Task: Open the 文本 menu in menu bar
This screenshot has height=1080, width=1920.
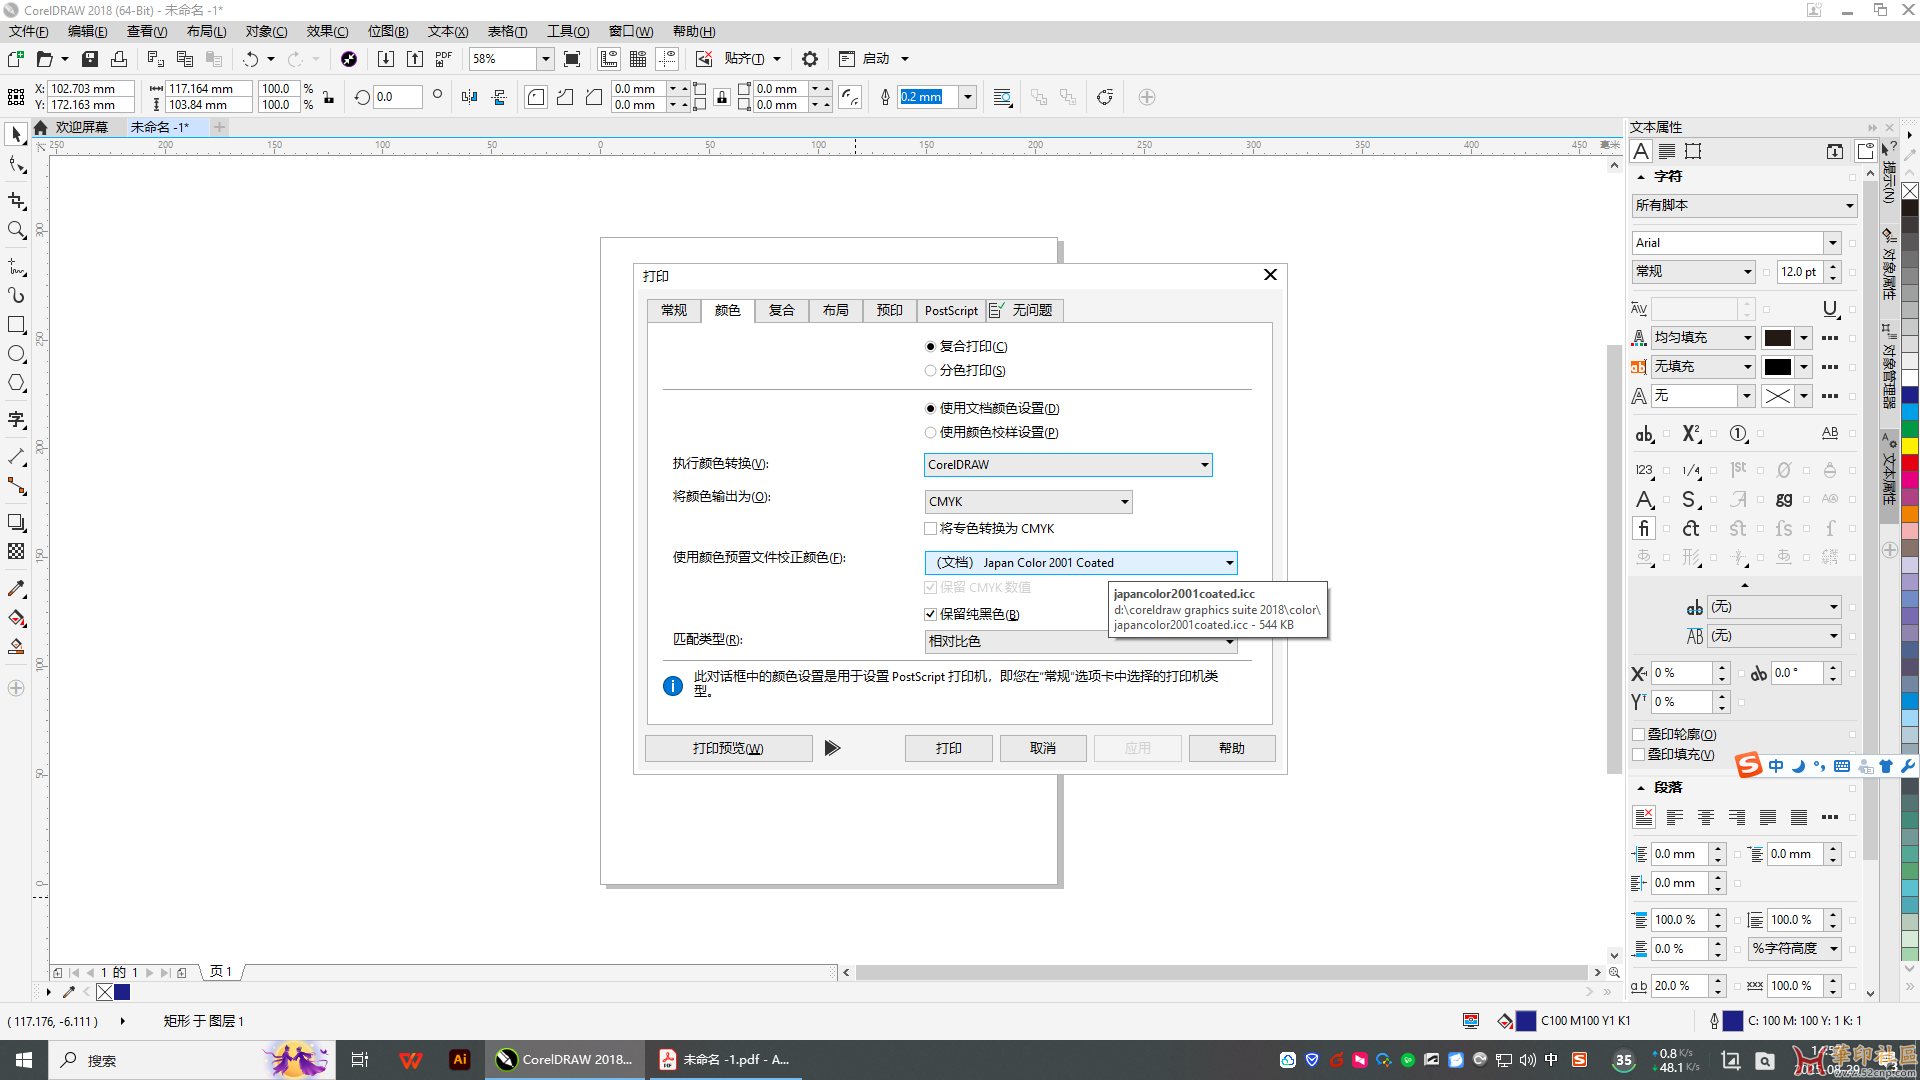Action: [x=448, y=31]
